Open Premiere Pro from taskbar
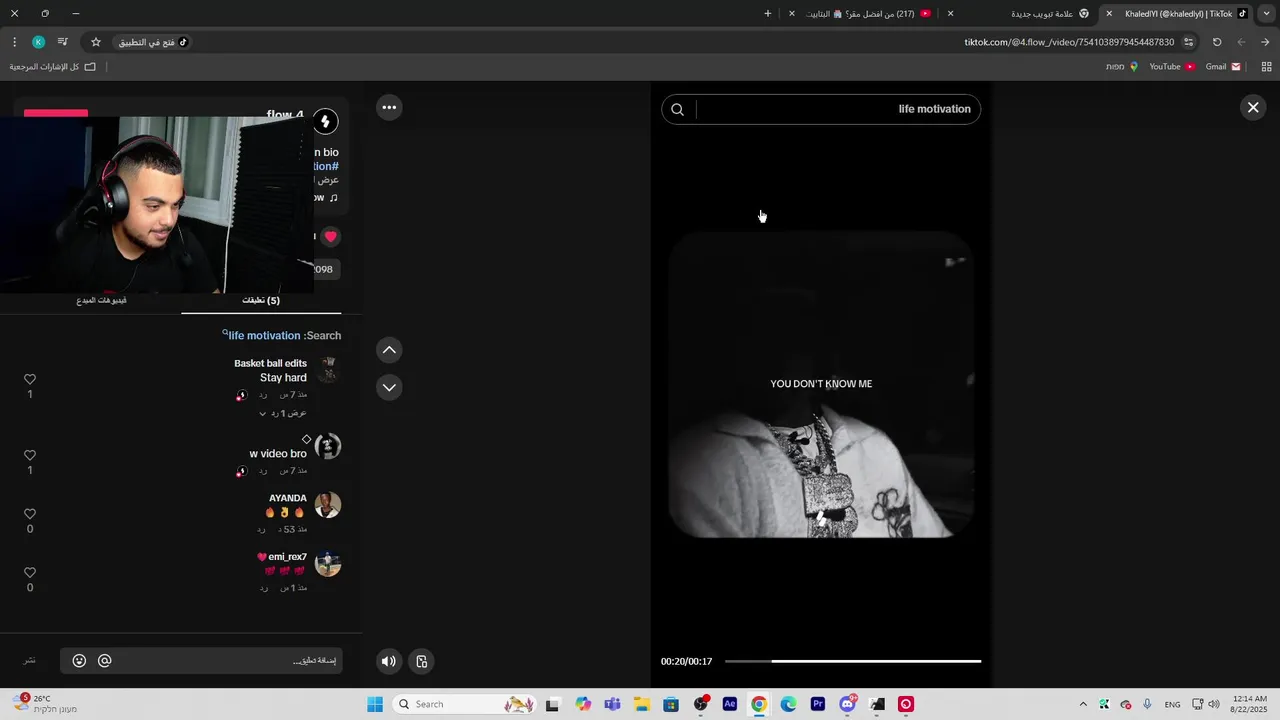The width and height of the screenshot is (1280, 720). (818, 704)
